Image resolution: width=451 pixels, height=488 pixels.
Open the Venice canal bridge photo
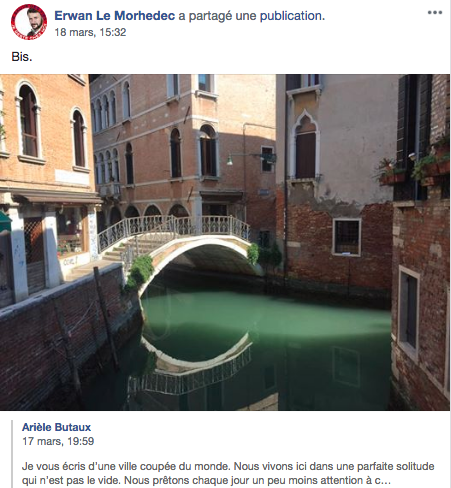click(x=225, y=242)
